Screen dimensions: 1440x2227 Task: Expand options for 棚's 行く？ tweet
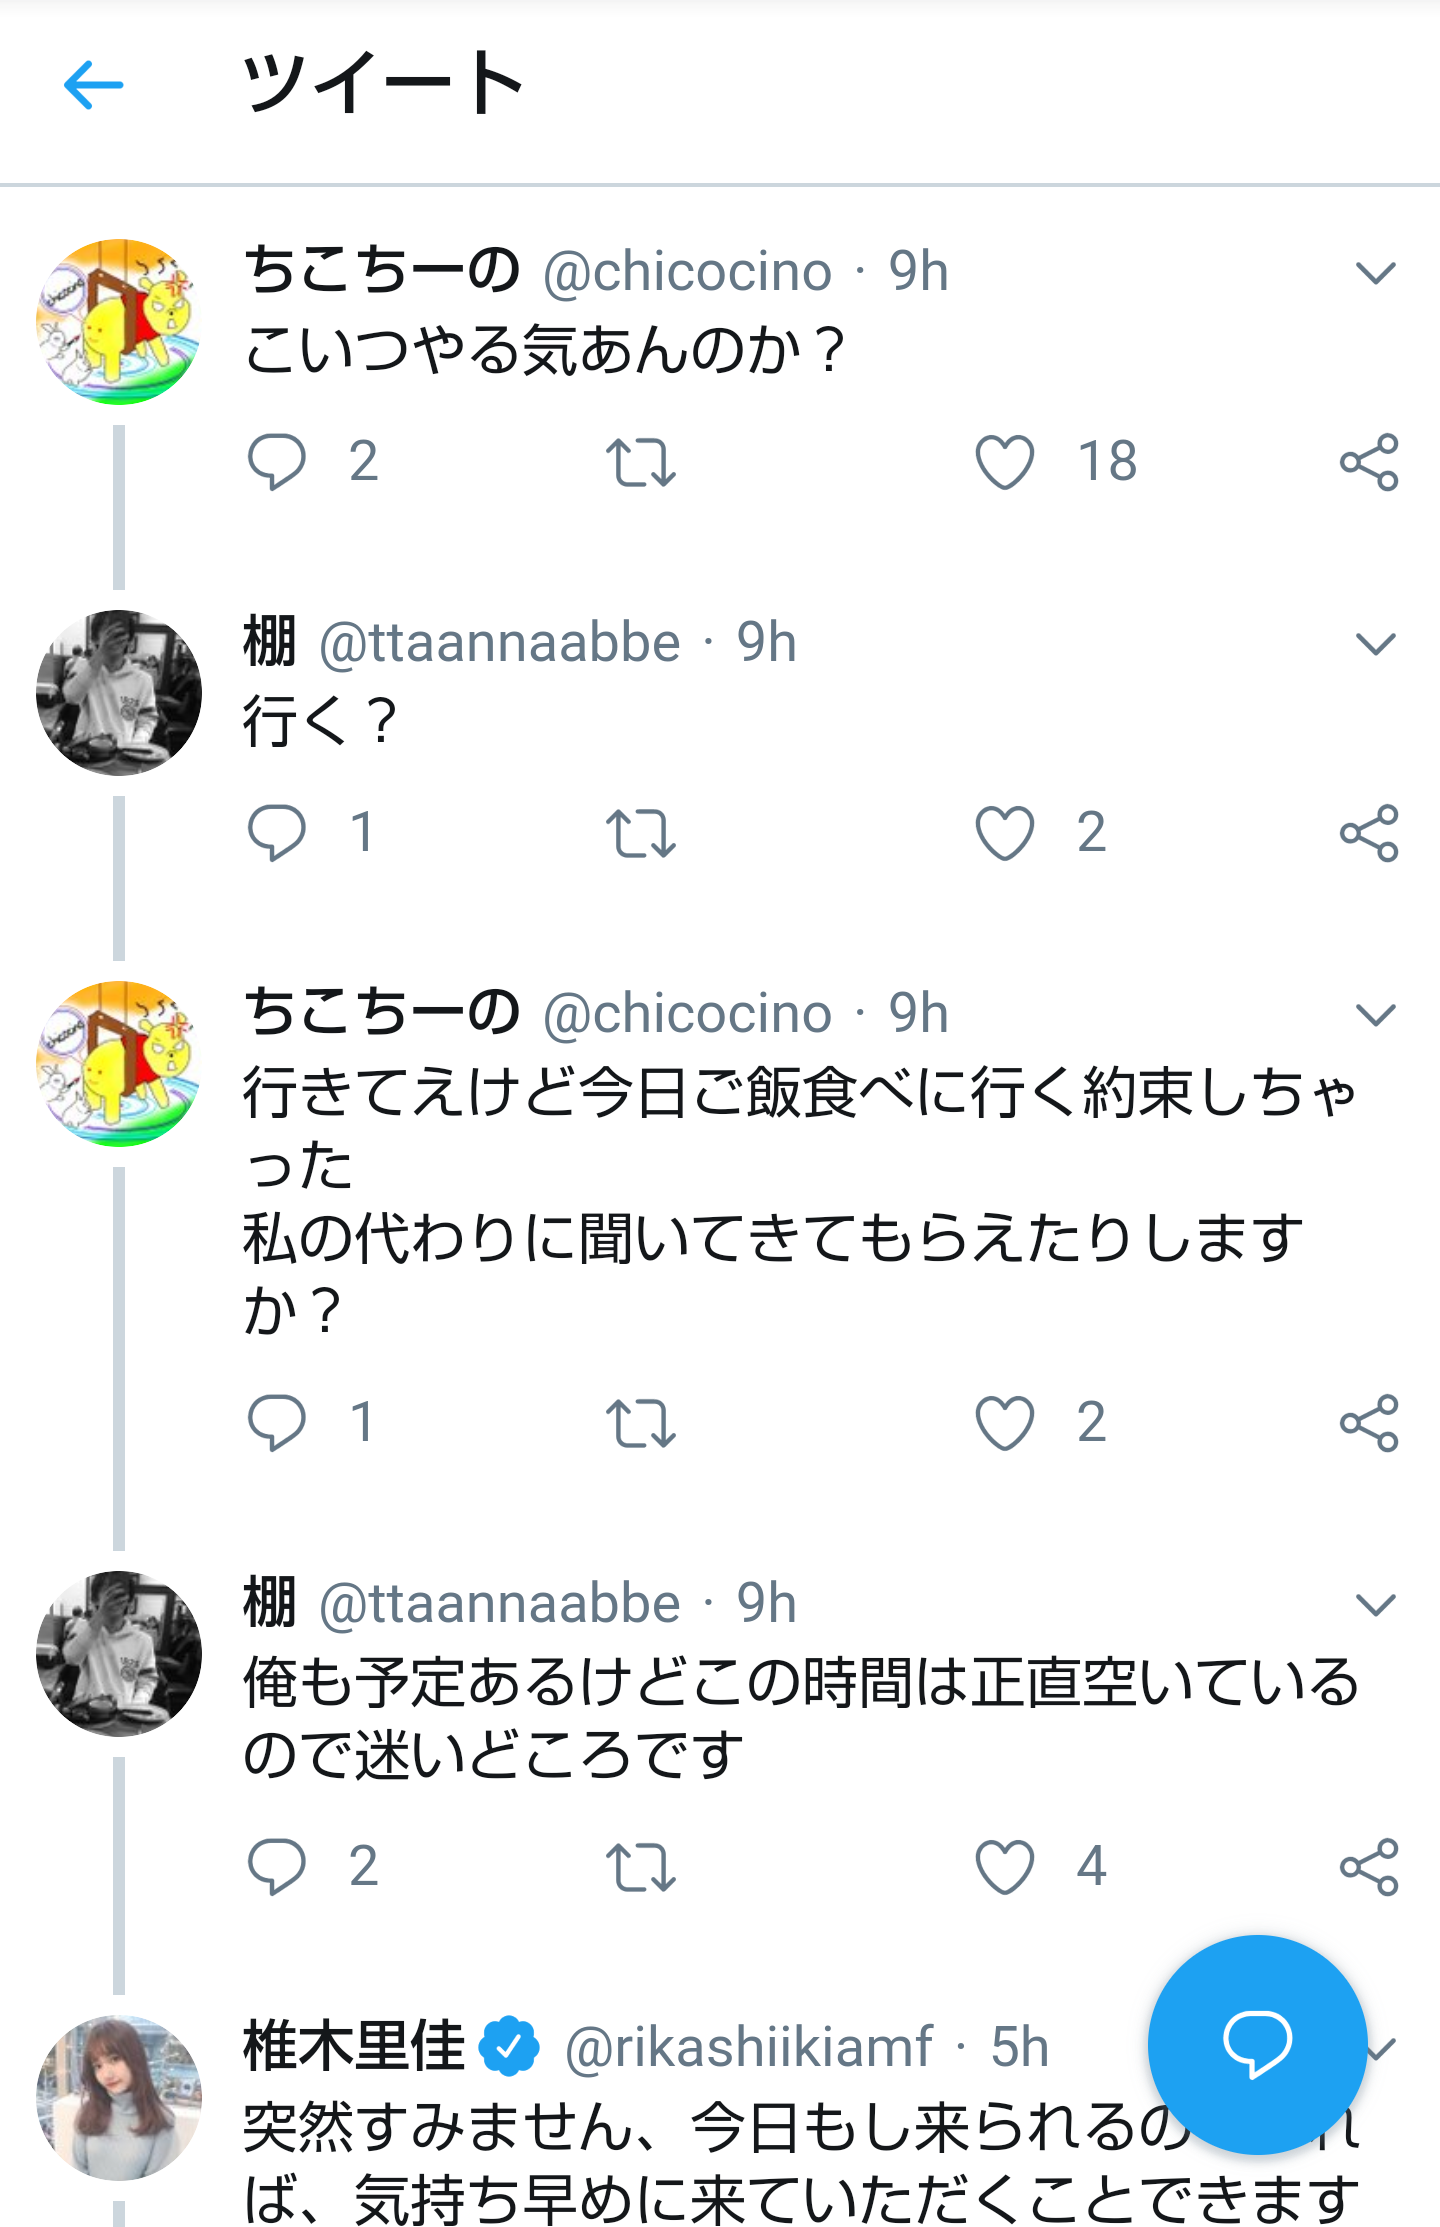pos(1375,644)
